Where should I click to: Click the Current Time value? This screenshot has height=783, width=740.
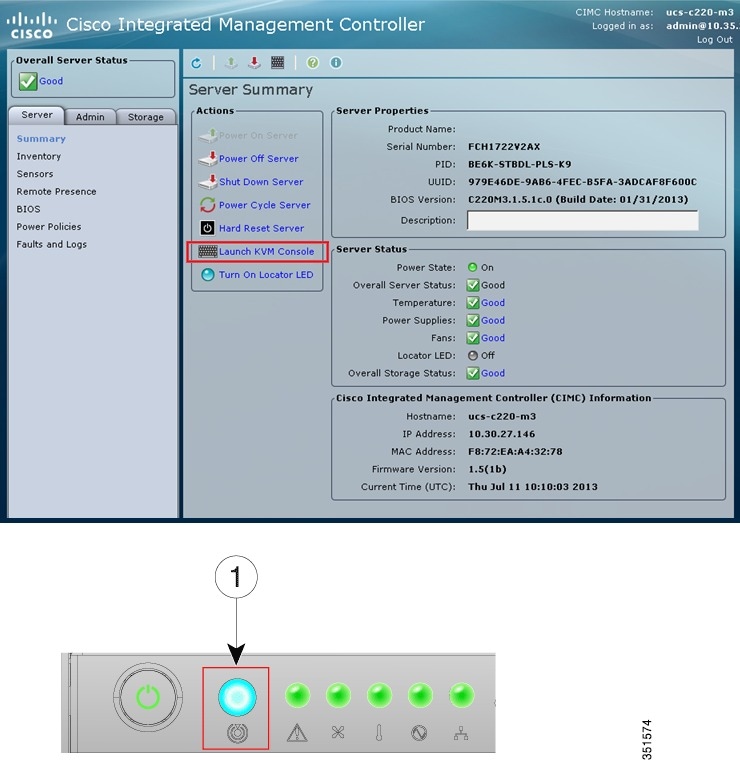point(532,486)
